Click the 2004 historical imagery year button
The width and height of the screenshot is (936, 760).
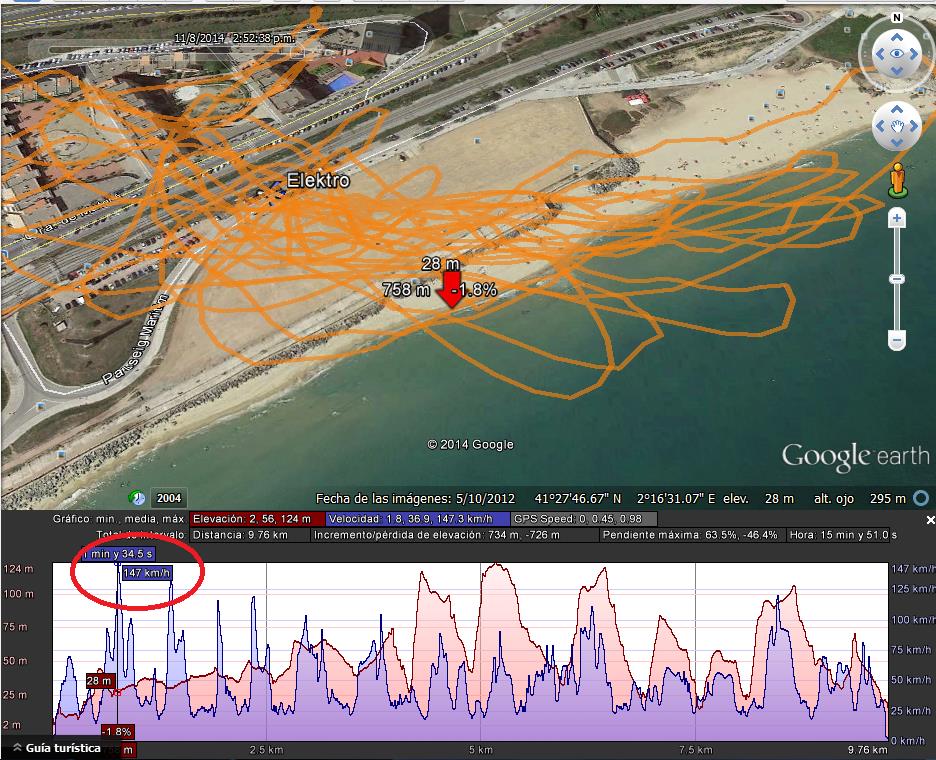point(170,498)
